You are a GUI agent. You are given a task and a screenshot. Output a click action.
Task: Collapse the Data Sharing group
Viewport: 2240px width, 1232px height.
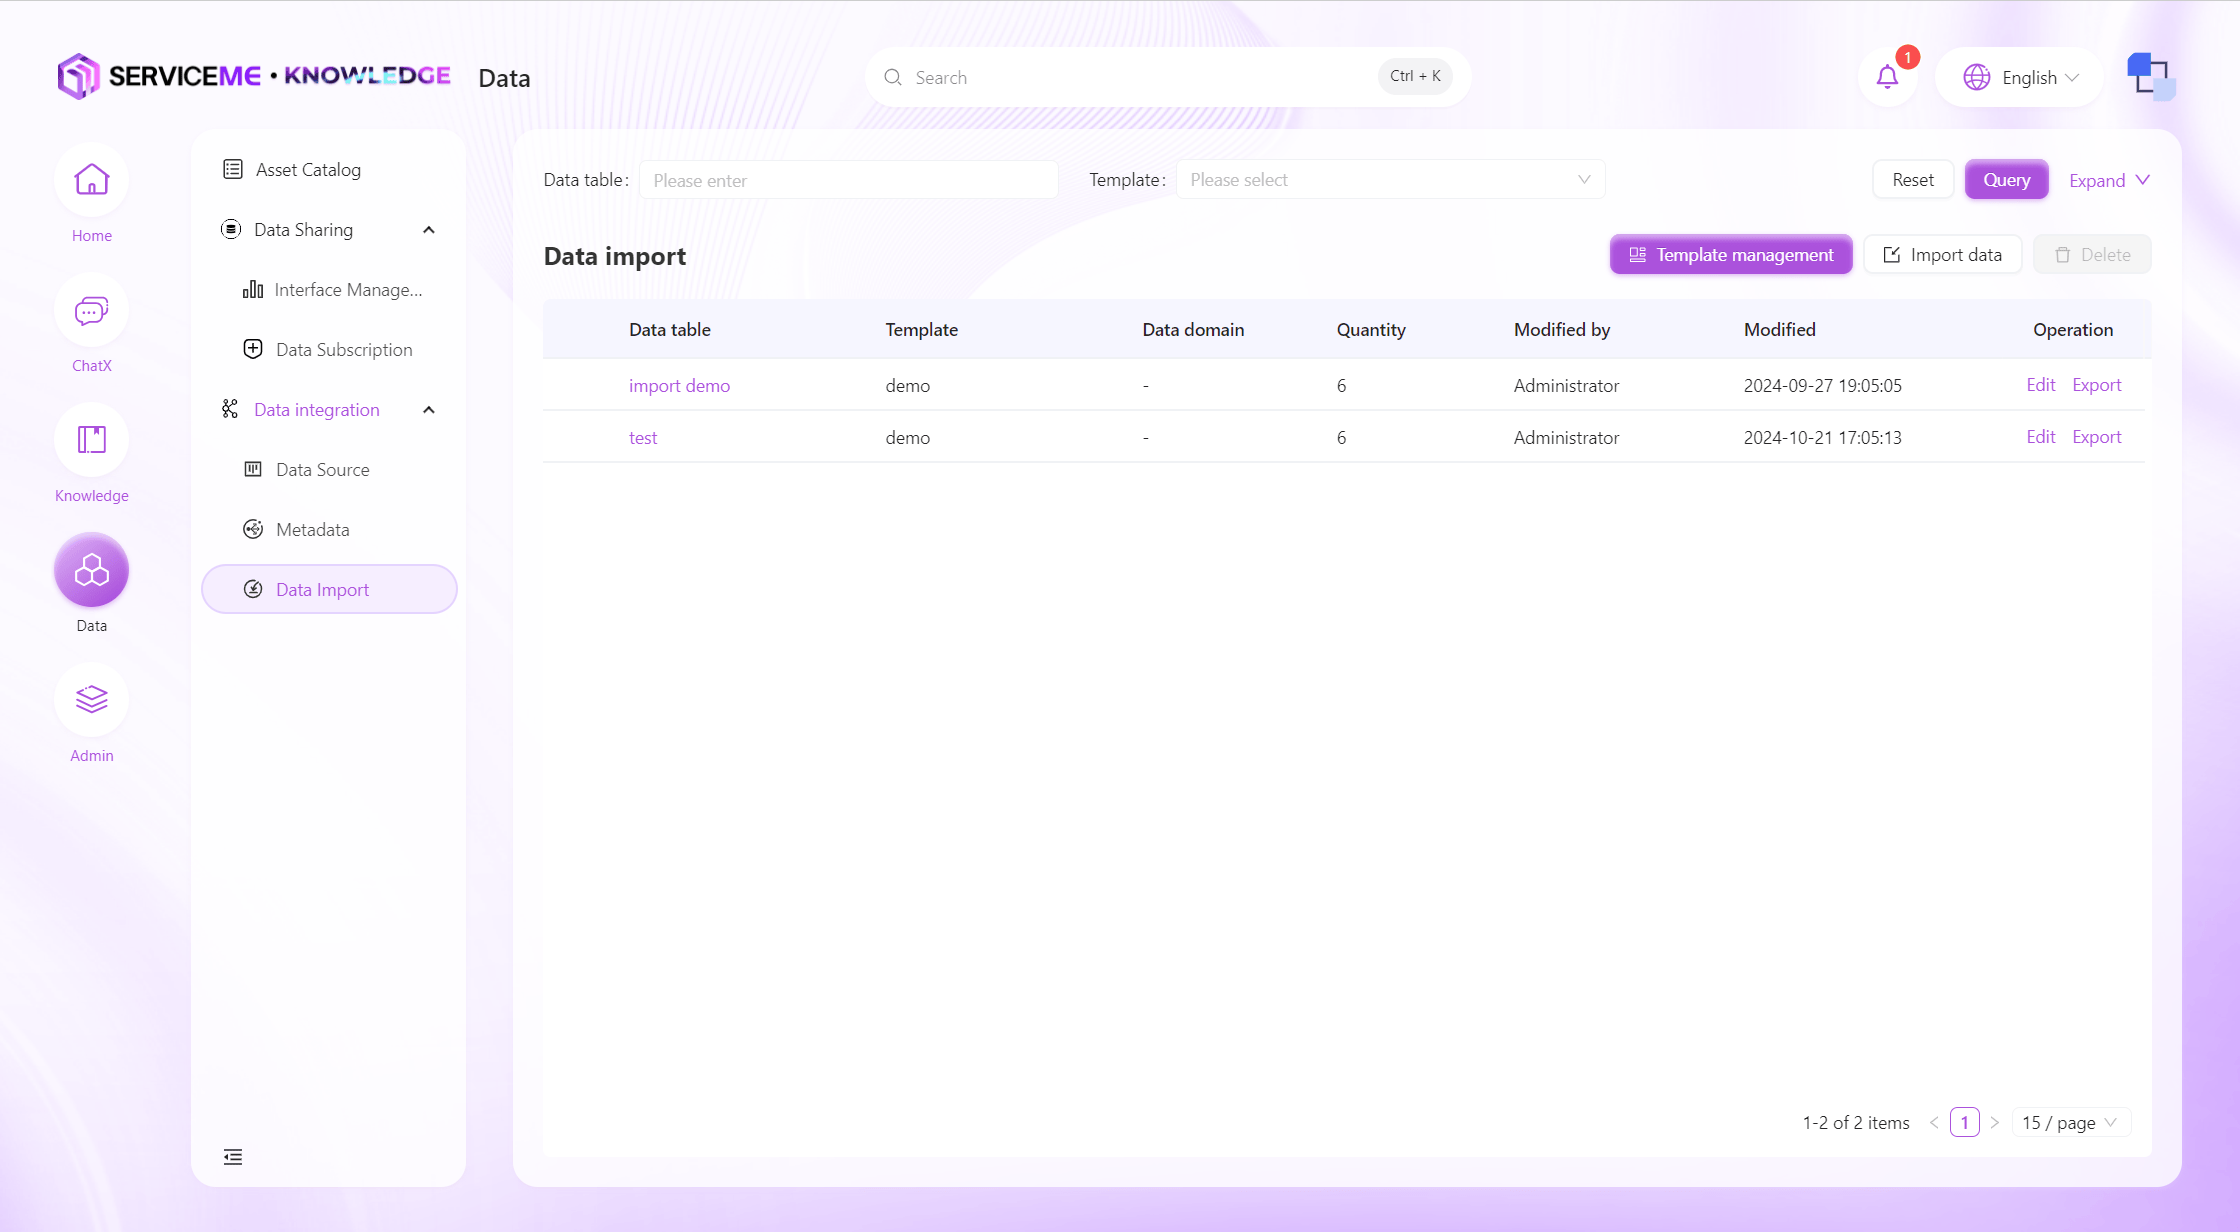click(429, 230)
